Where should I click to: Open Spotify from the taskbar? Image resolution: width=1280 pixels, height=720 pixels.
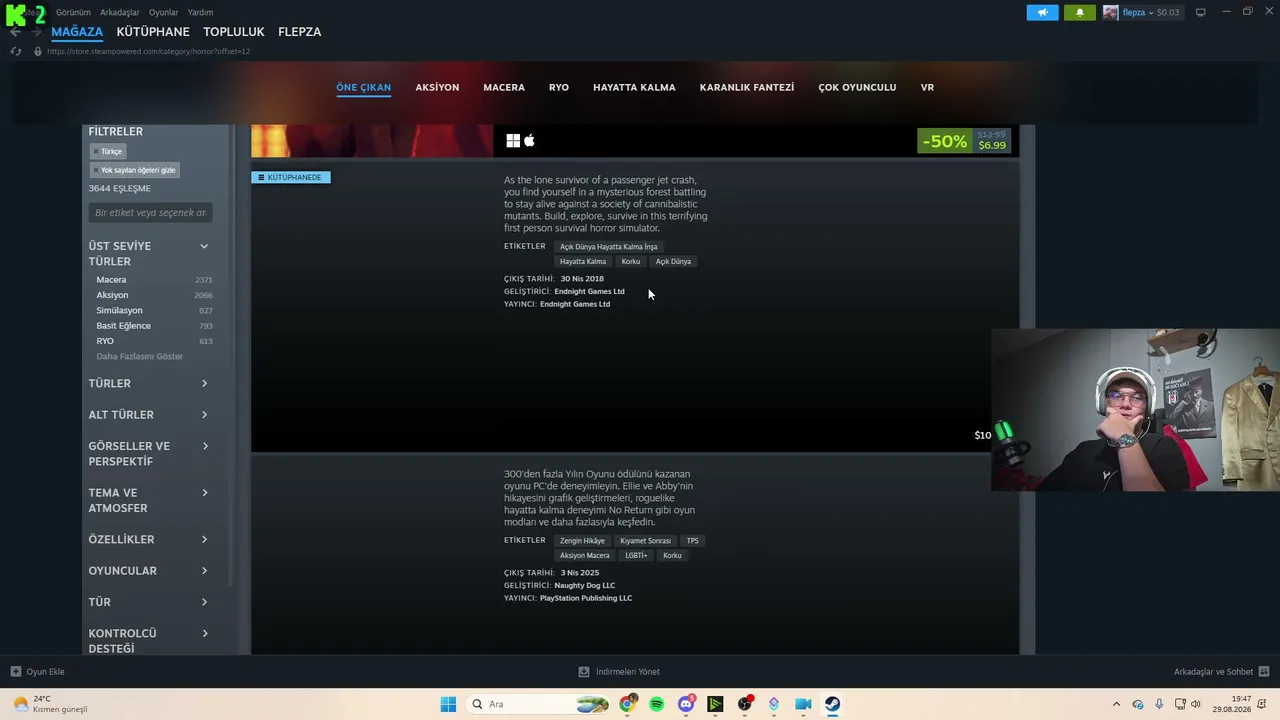click(x=656, y=704)
